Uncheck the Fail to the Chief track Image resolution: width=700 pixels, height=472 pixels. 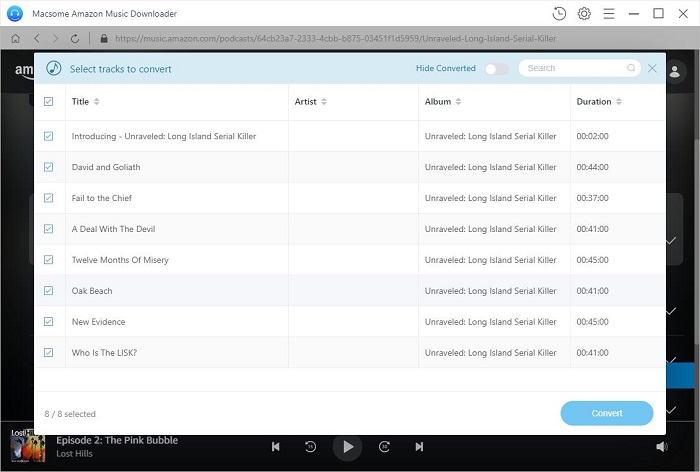tap(49, 198)
